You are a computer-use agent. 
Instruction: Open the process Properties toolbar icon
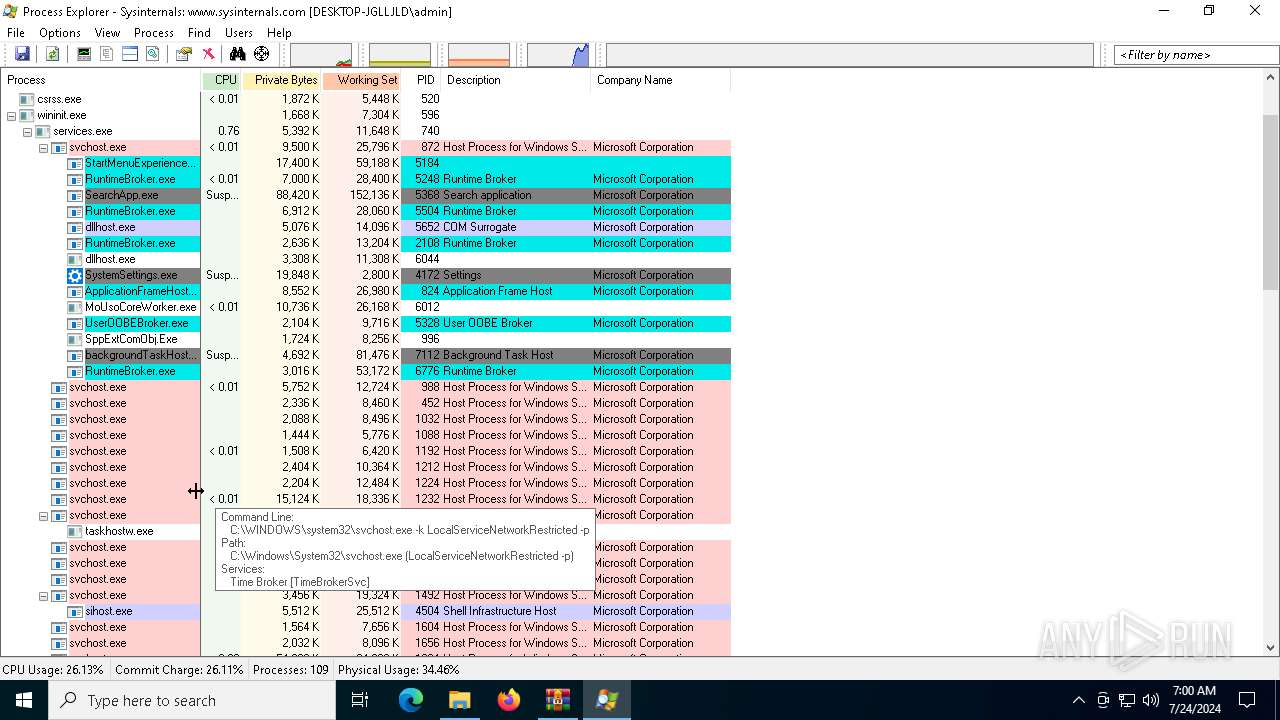click(184, 54)
